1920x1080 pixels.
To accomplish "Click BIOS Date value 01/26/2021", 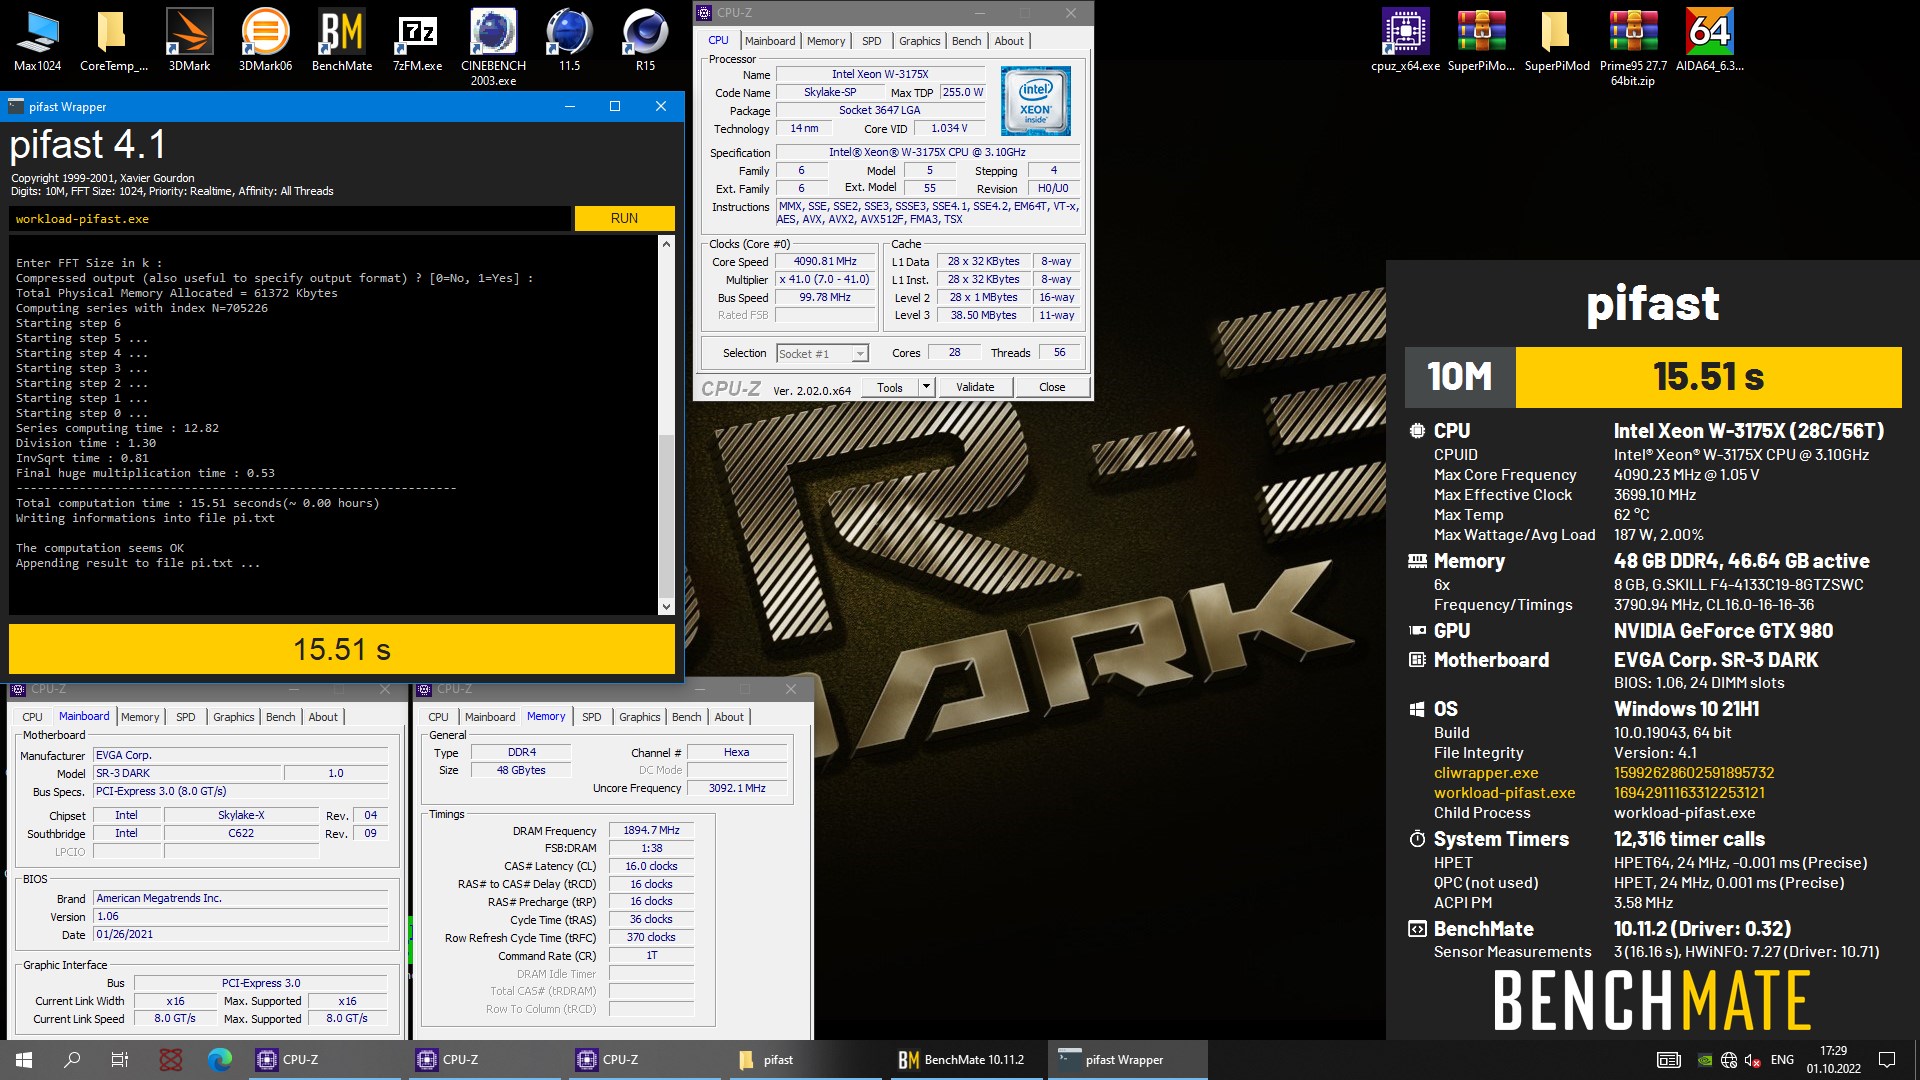I will tap(240, 934).
